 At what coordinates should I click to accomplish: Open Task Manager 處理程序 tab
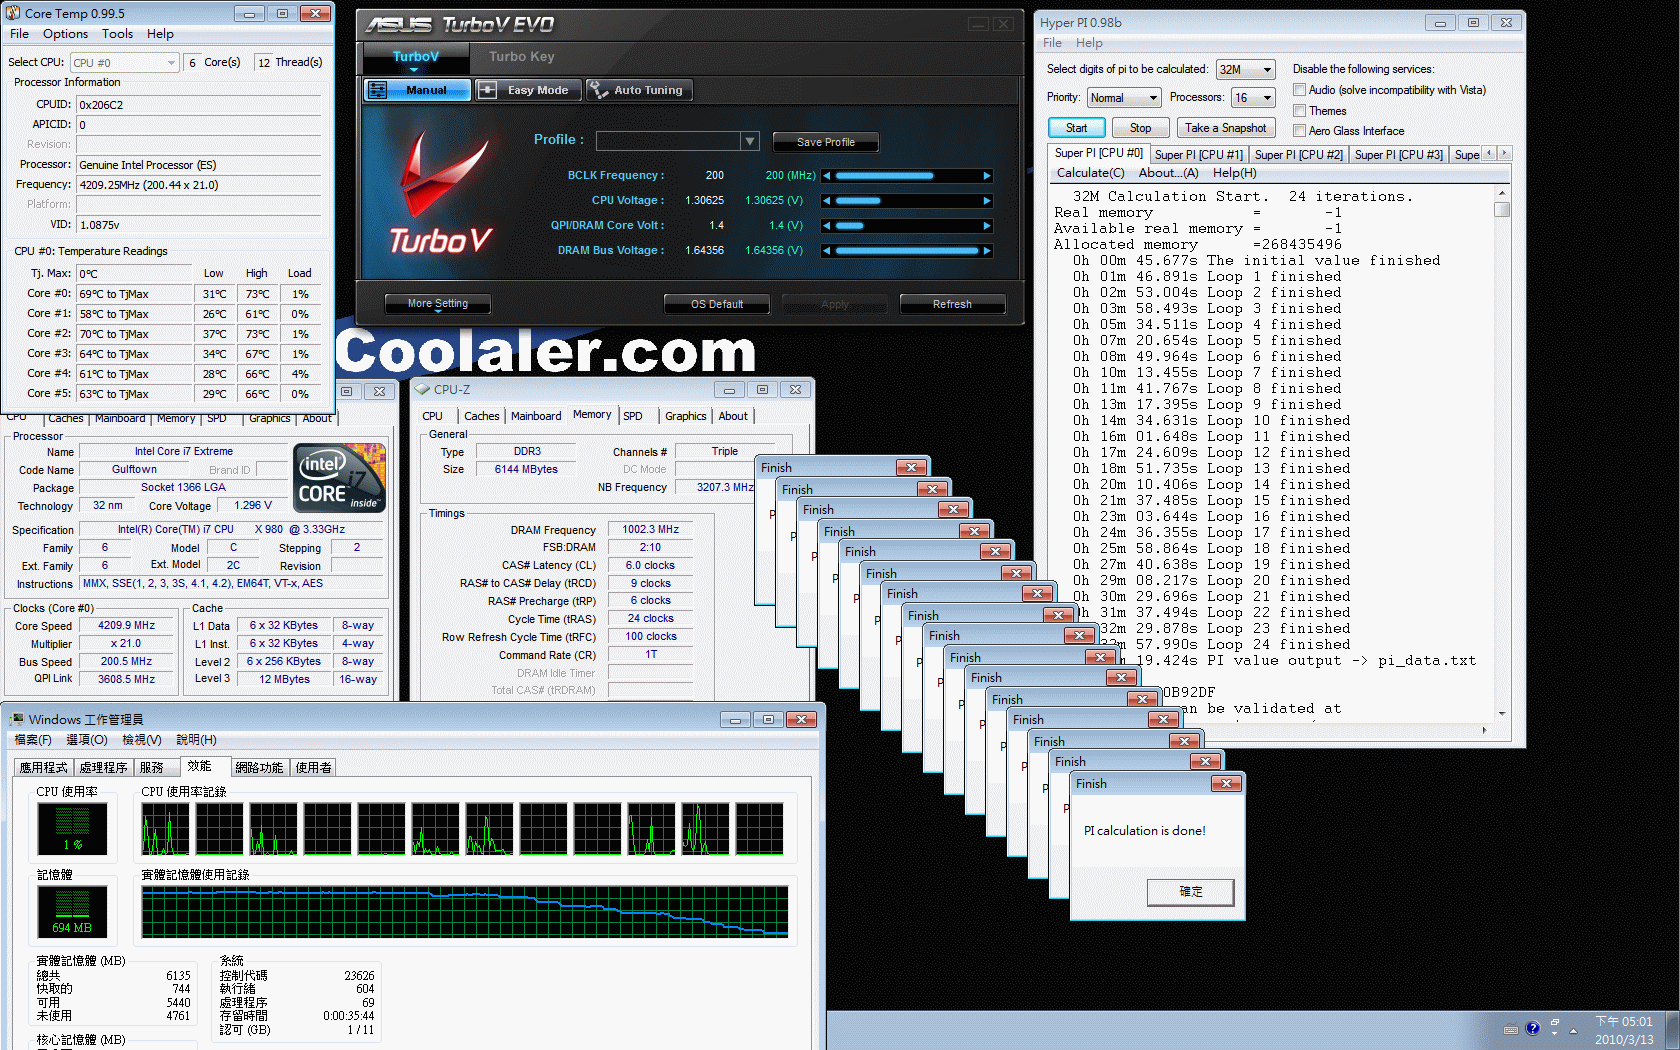click(103, 768)
